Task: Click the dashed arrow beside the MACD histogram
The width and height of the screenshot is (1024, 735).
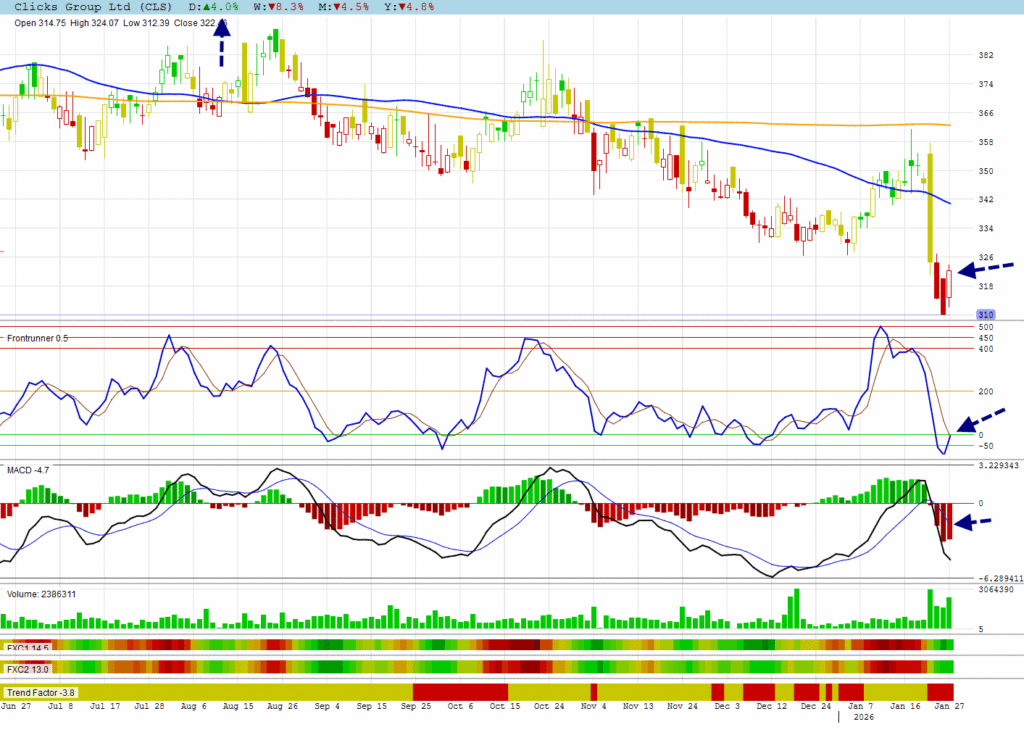Action: 976,522
